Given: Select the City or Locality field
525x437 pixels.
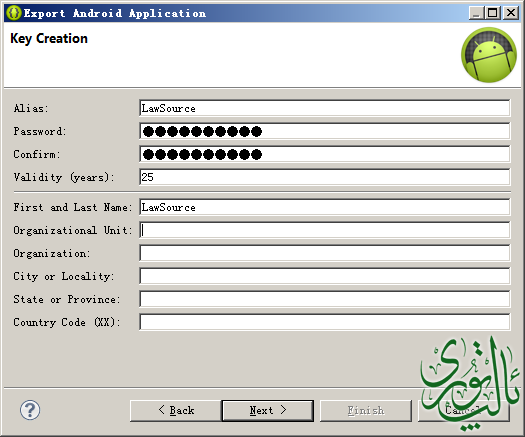Looking at the screenshot, I should [x=325, y=276].
